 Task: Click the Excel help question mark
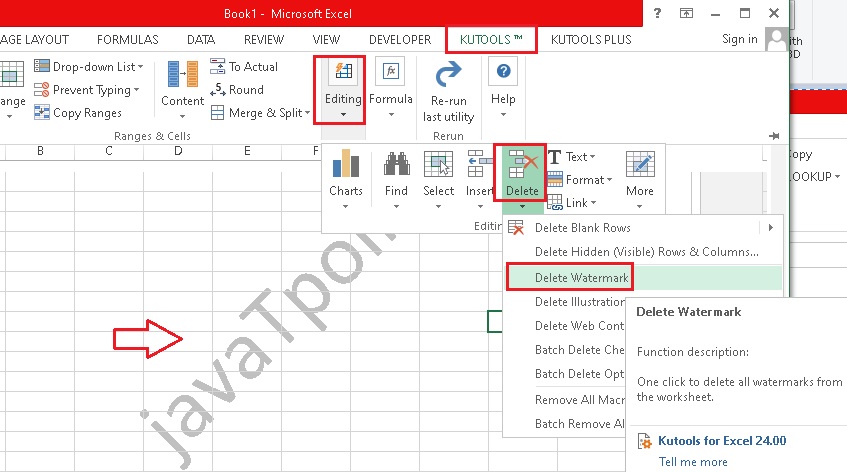657,14
